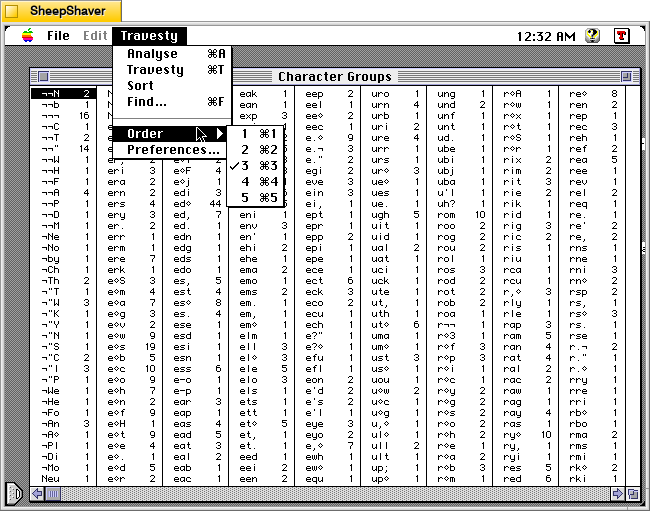Select the checked order 3 option
Screen dimensions: 650x511
255,166
